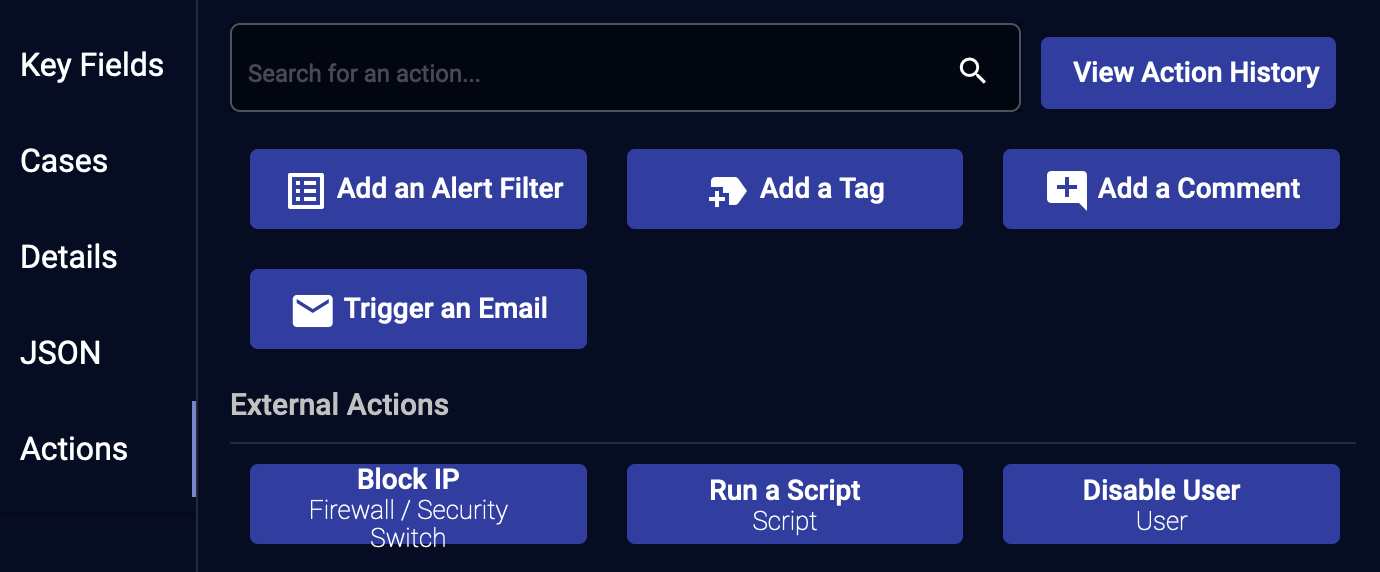Click the 'Trigger an Email' button text

[x=446, y=308]
